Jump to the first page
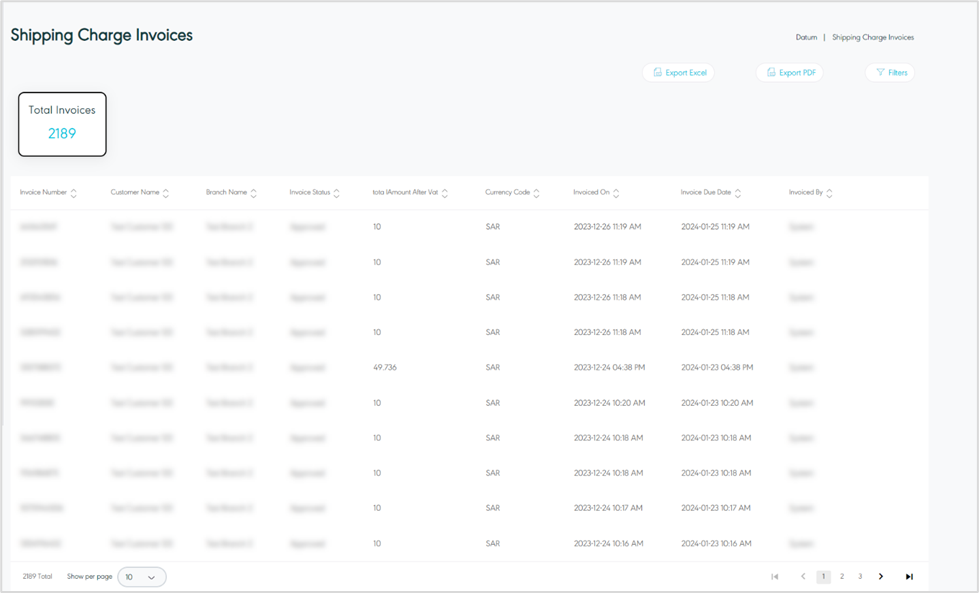 (x=775, y=577)
